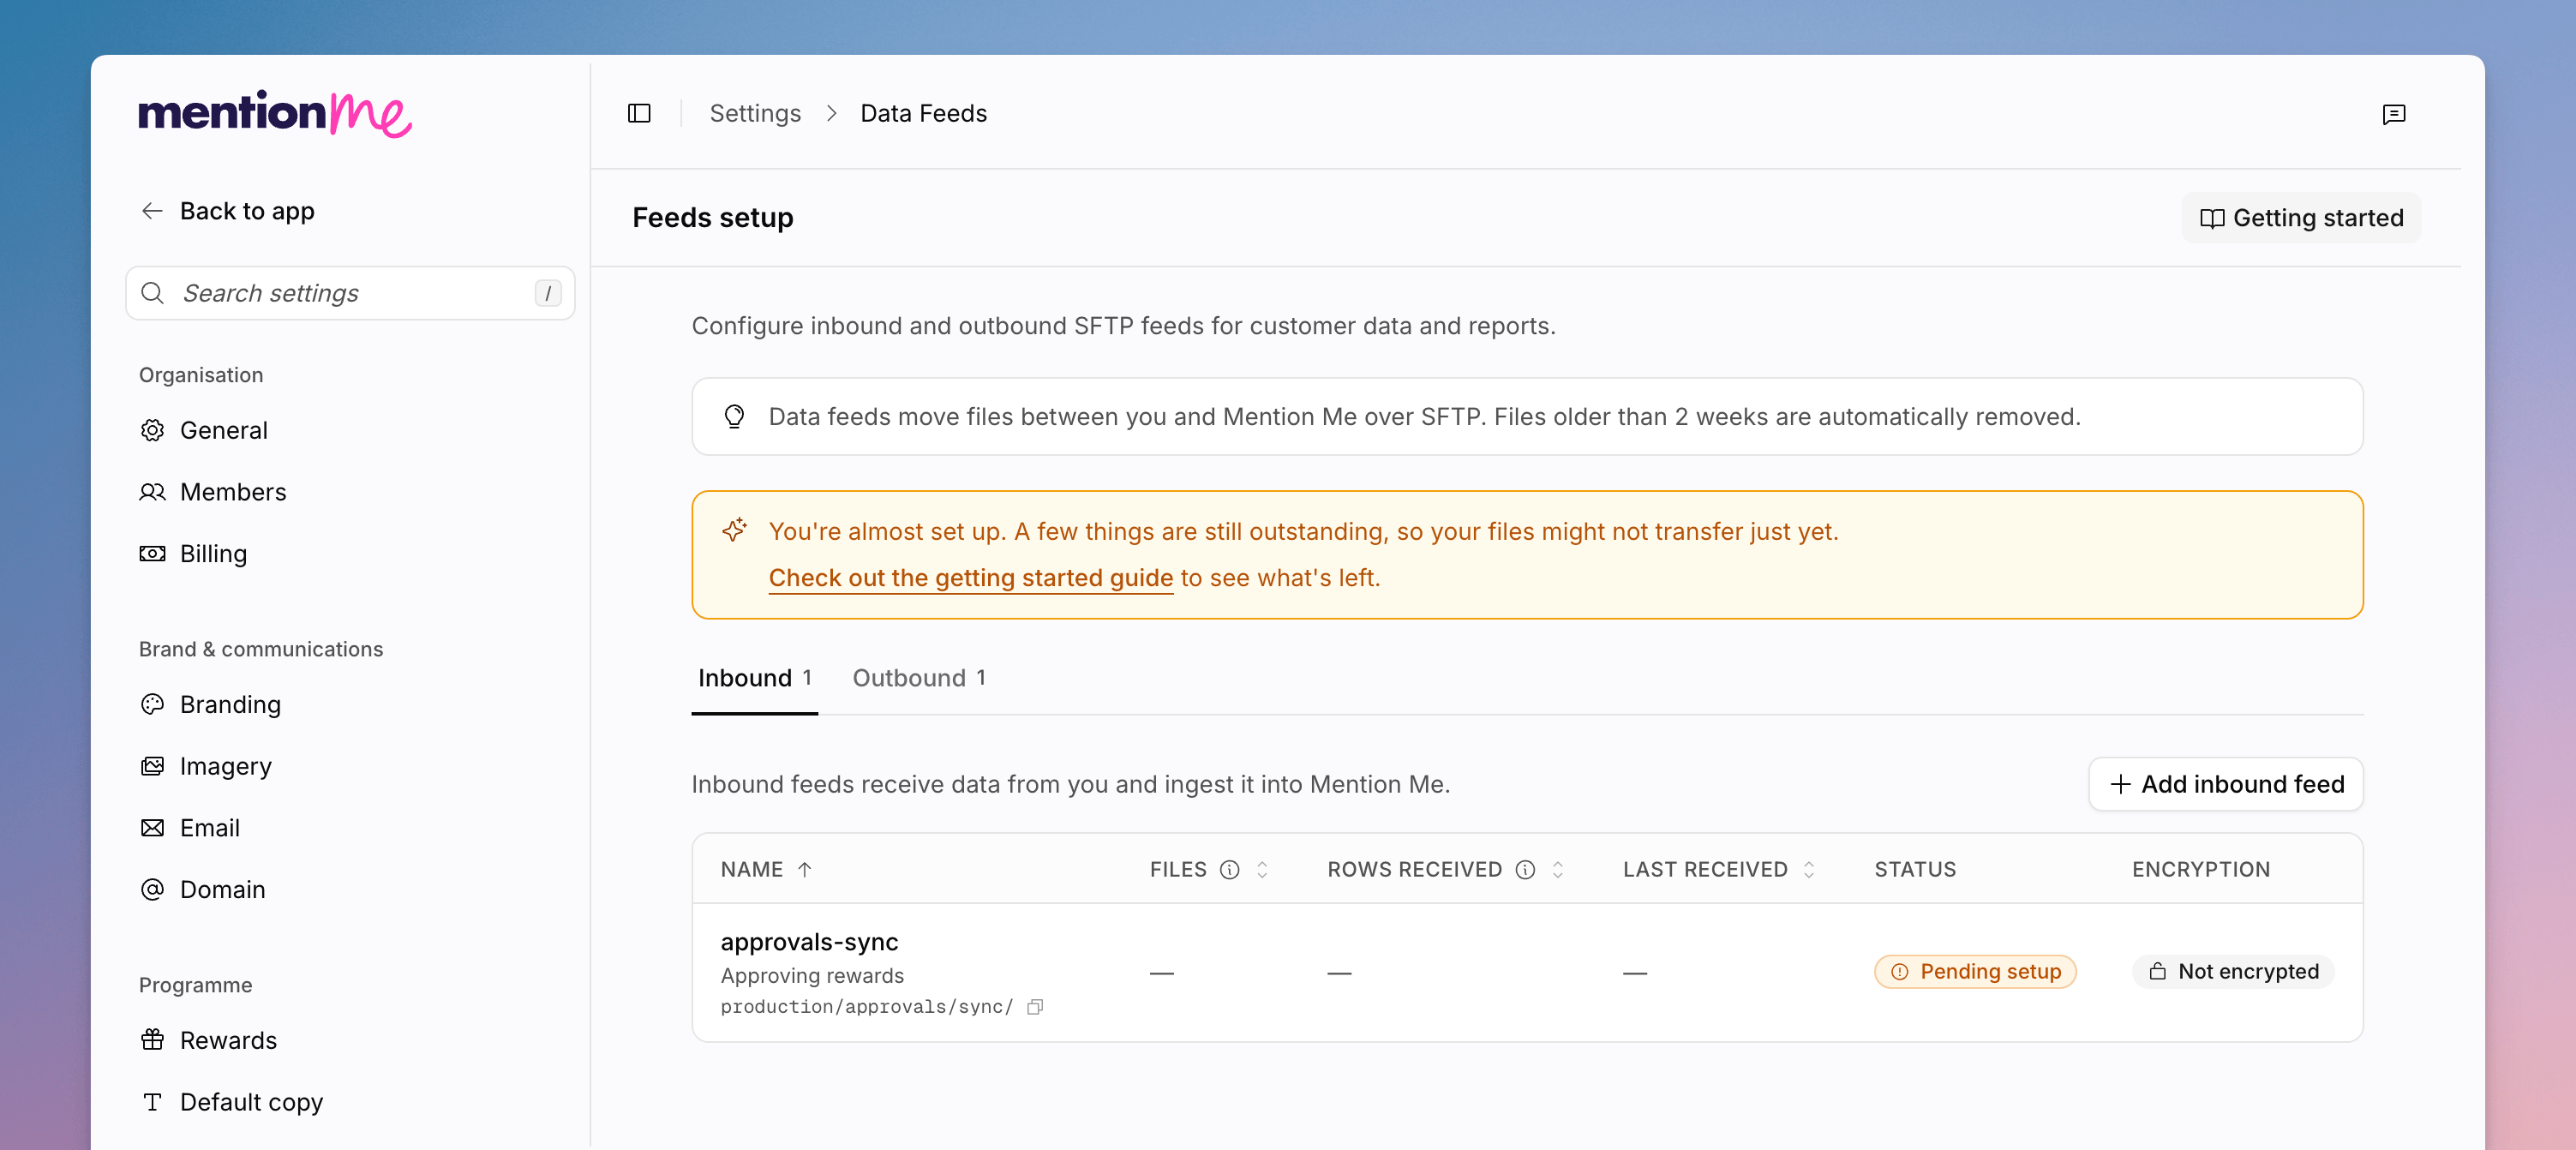The image size is (2576, 1150).
Task: Open the Imagery settings label
Action: (226, 766)
